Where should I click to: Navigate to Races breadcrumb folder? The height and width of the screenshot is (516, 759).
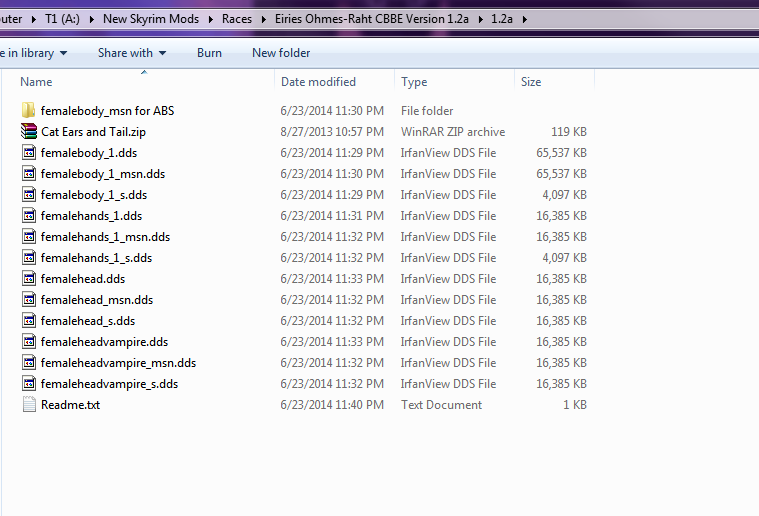[x=237, y=19]
